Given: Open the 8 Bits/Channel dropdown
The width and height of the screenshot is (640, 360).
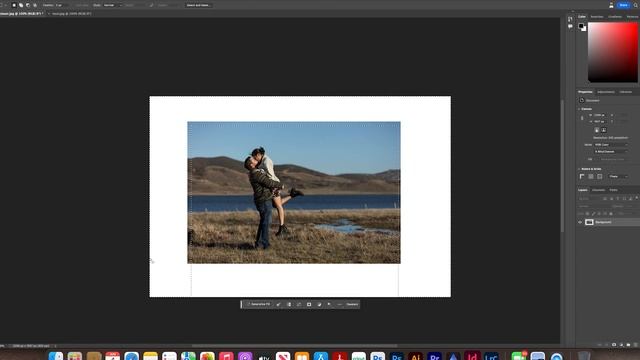Looking at the screenshot, I should tap(611, 151).
